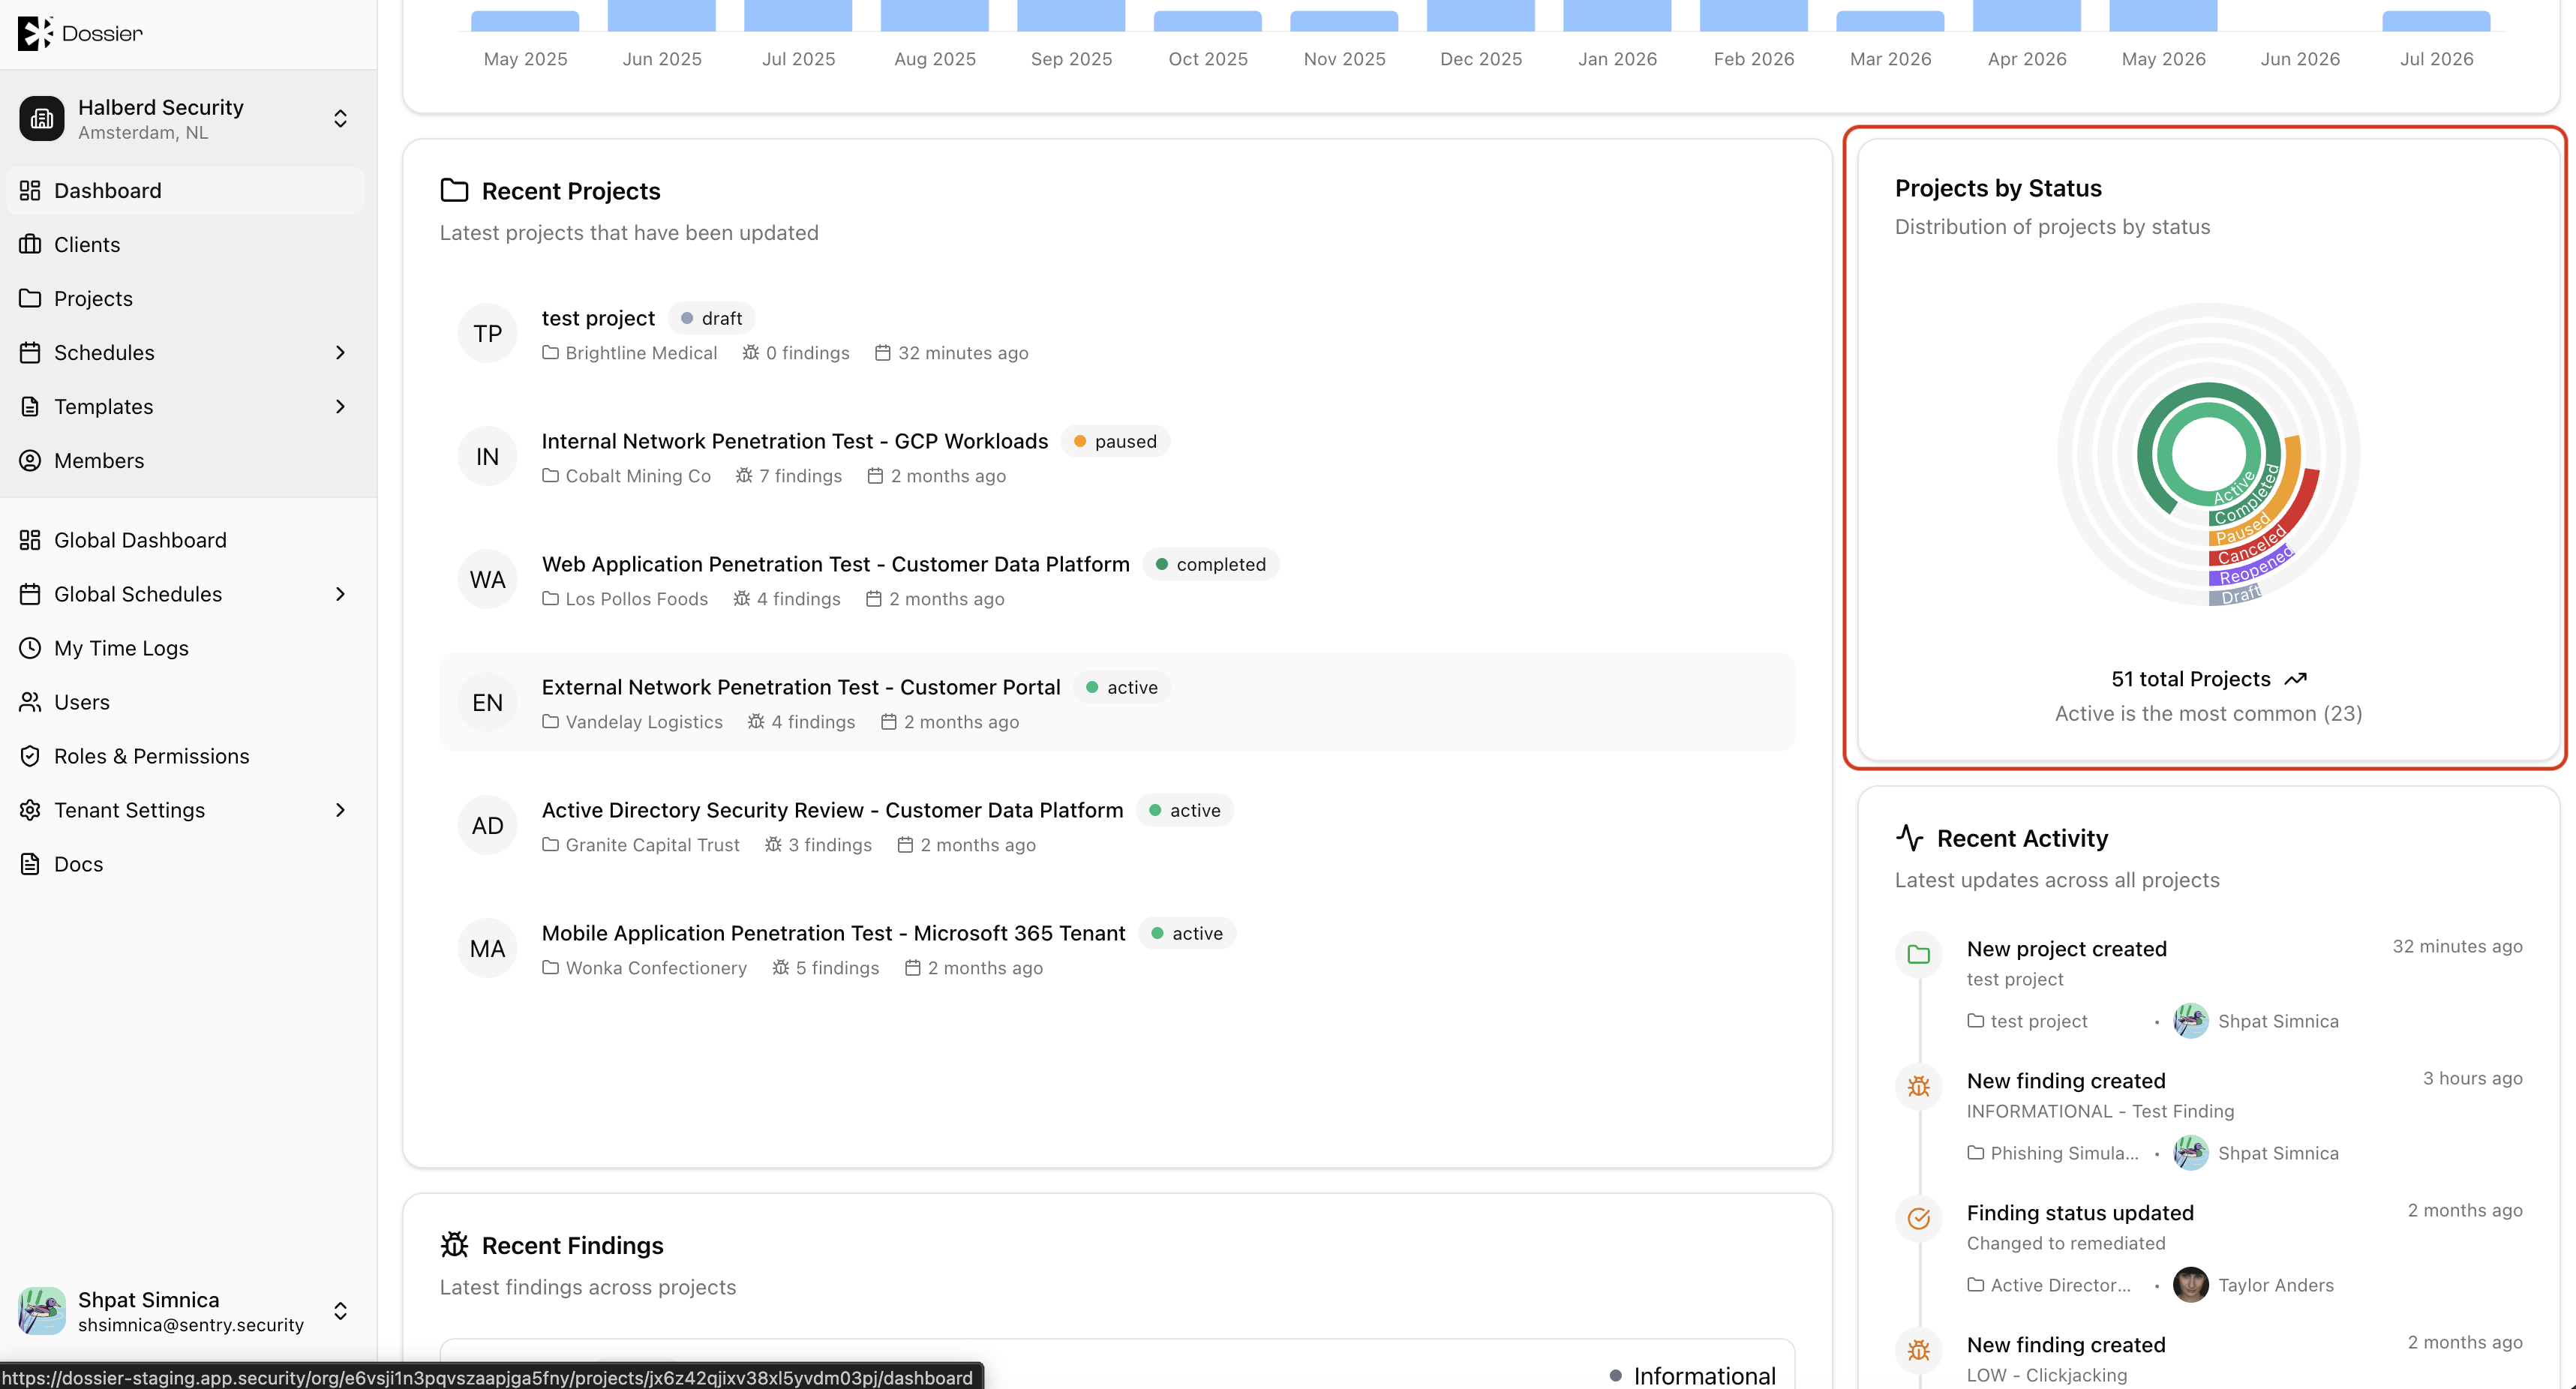Click the Dossier logo icon
This screenshot has width=2576, height=1389.
click(35, 33)
